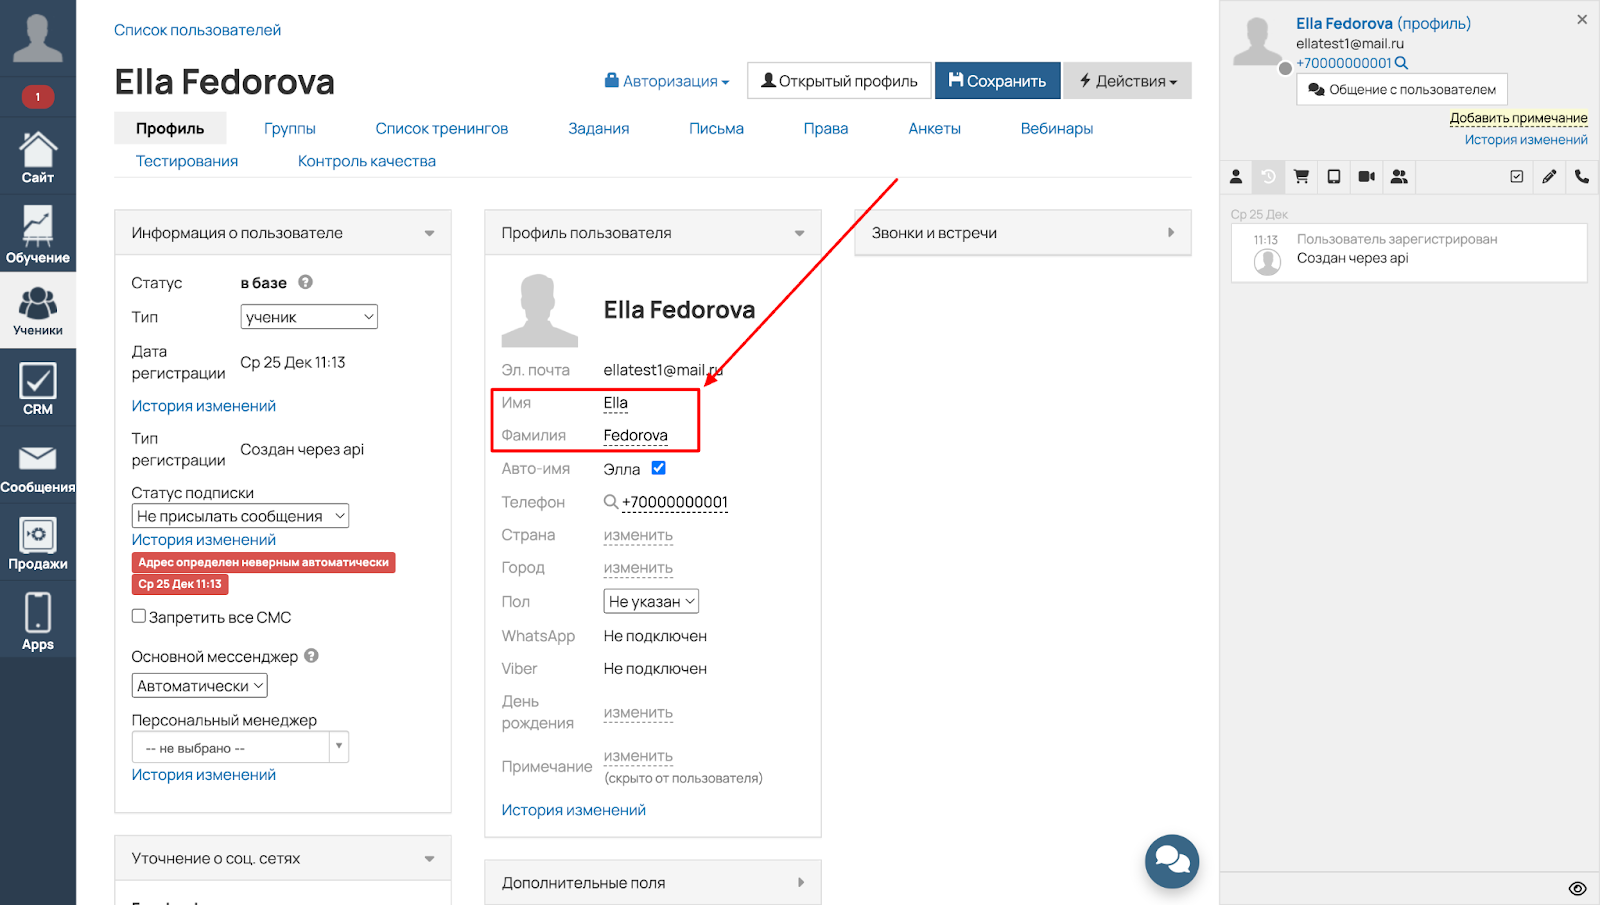This screenshot has height=905, width=1600.
Task: Open the Действия actions menu
Action: [x=1127, y=81]
